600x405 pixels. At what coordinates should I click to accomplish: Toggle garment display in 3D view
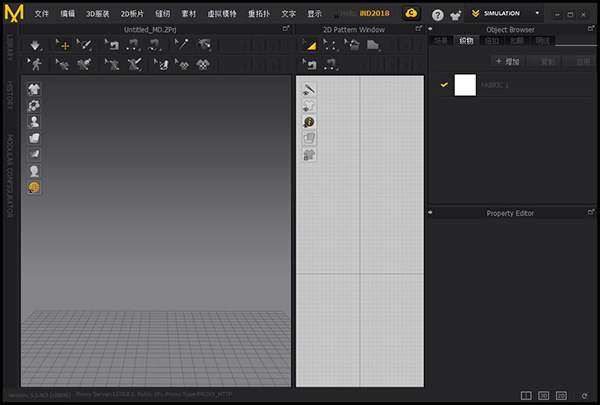tap(34, 89)
